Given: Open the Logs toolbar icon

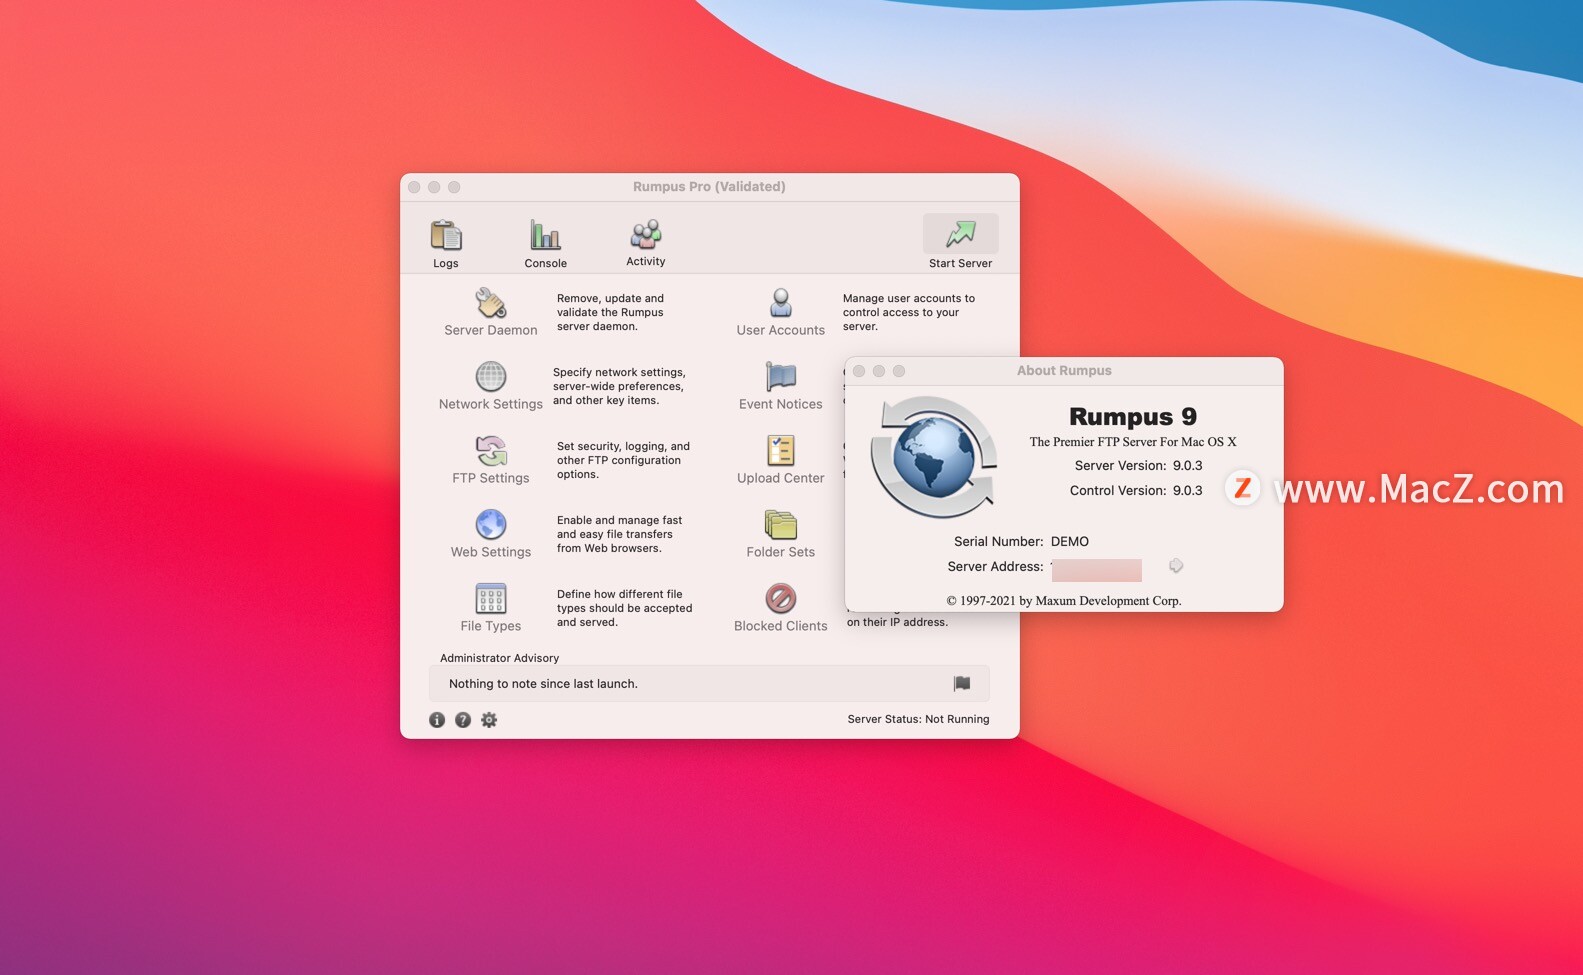Looking at the screenshot, I should click(446, 236).
